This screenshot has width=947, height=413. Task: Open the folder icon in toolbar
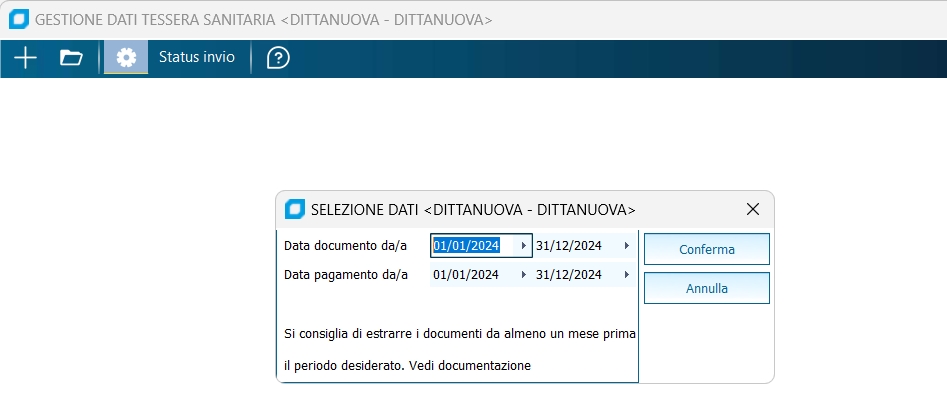[x=71, y=58]
